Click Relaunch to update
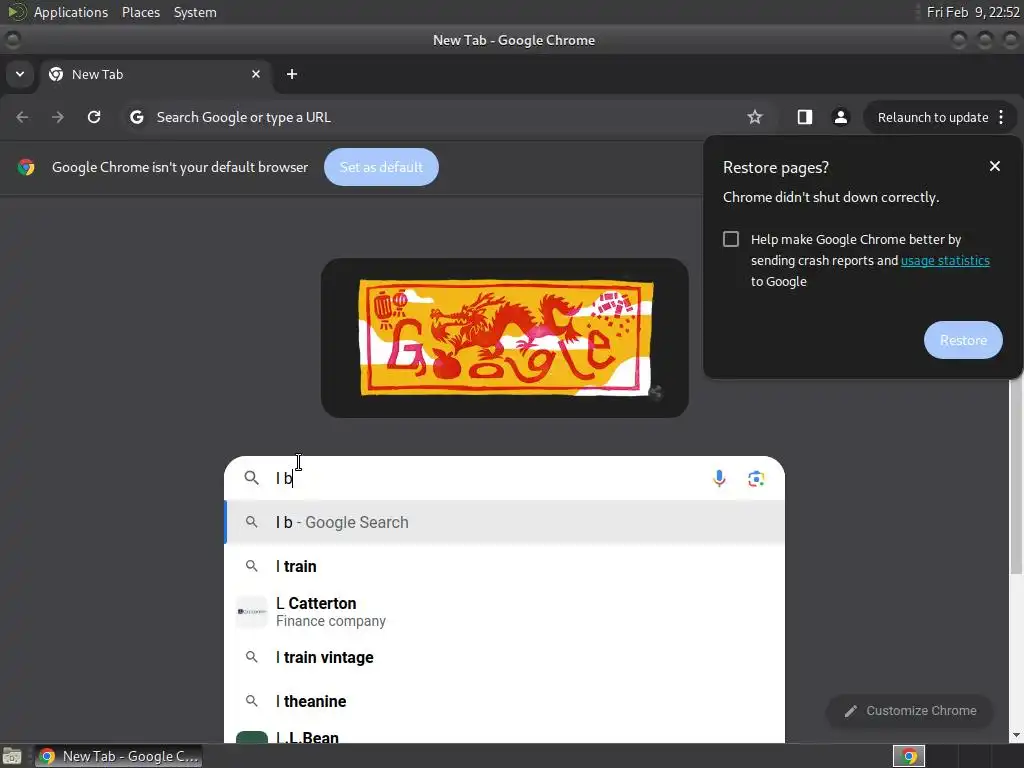1024x768 pixels. 933,118
